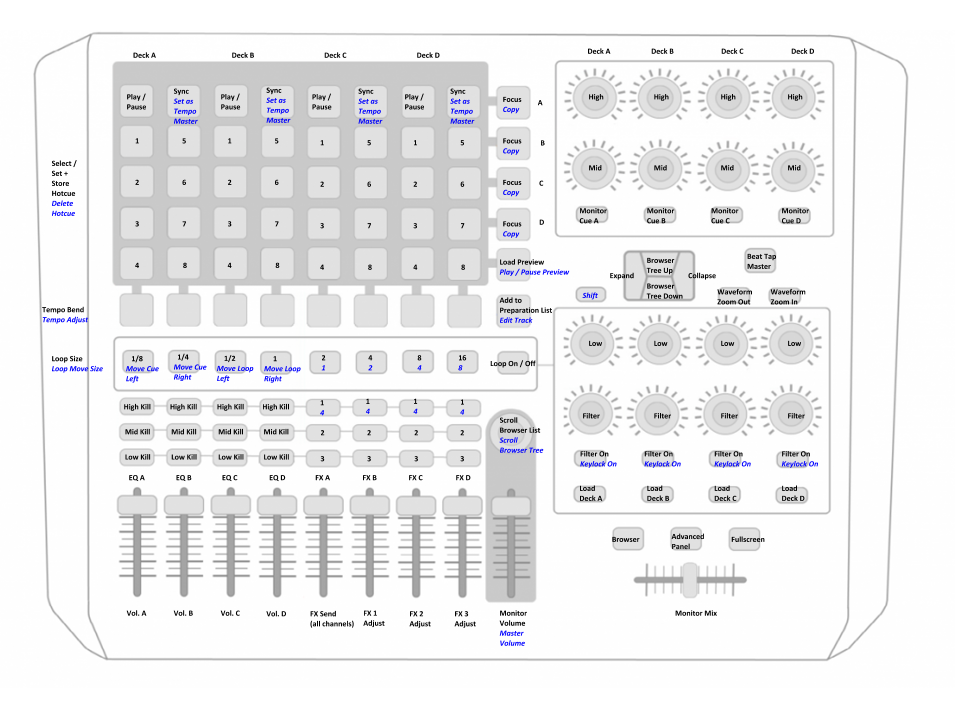Enable Monitor Cue A
The image size is (960, 720).
click(592, 216)
